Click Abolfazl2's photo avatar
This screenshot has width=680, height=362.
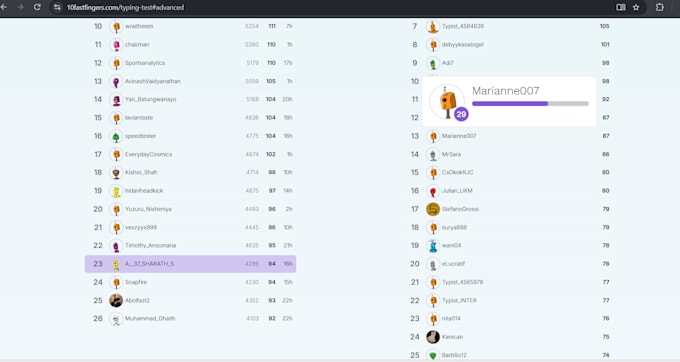116,300
